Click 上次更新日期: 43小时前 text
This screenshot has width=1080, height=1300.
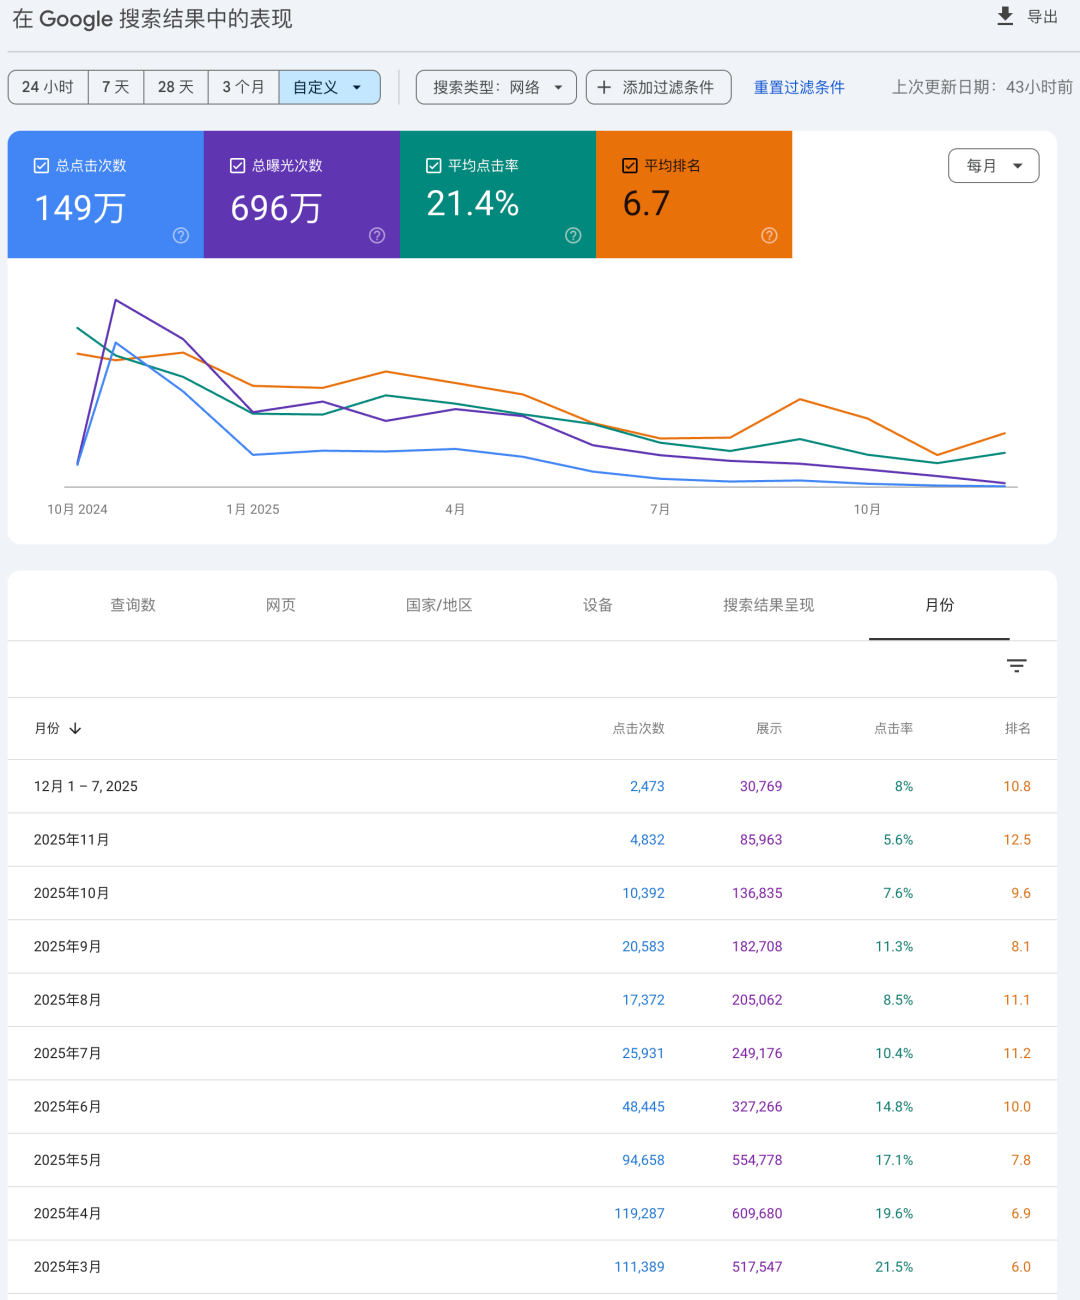(x=982, y=87)
